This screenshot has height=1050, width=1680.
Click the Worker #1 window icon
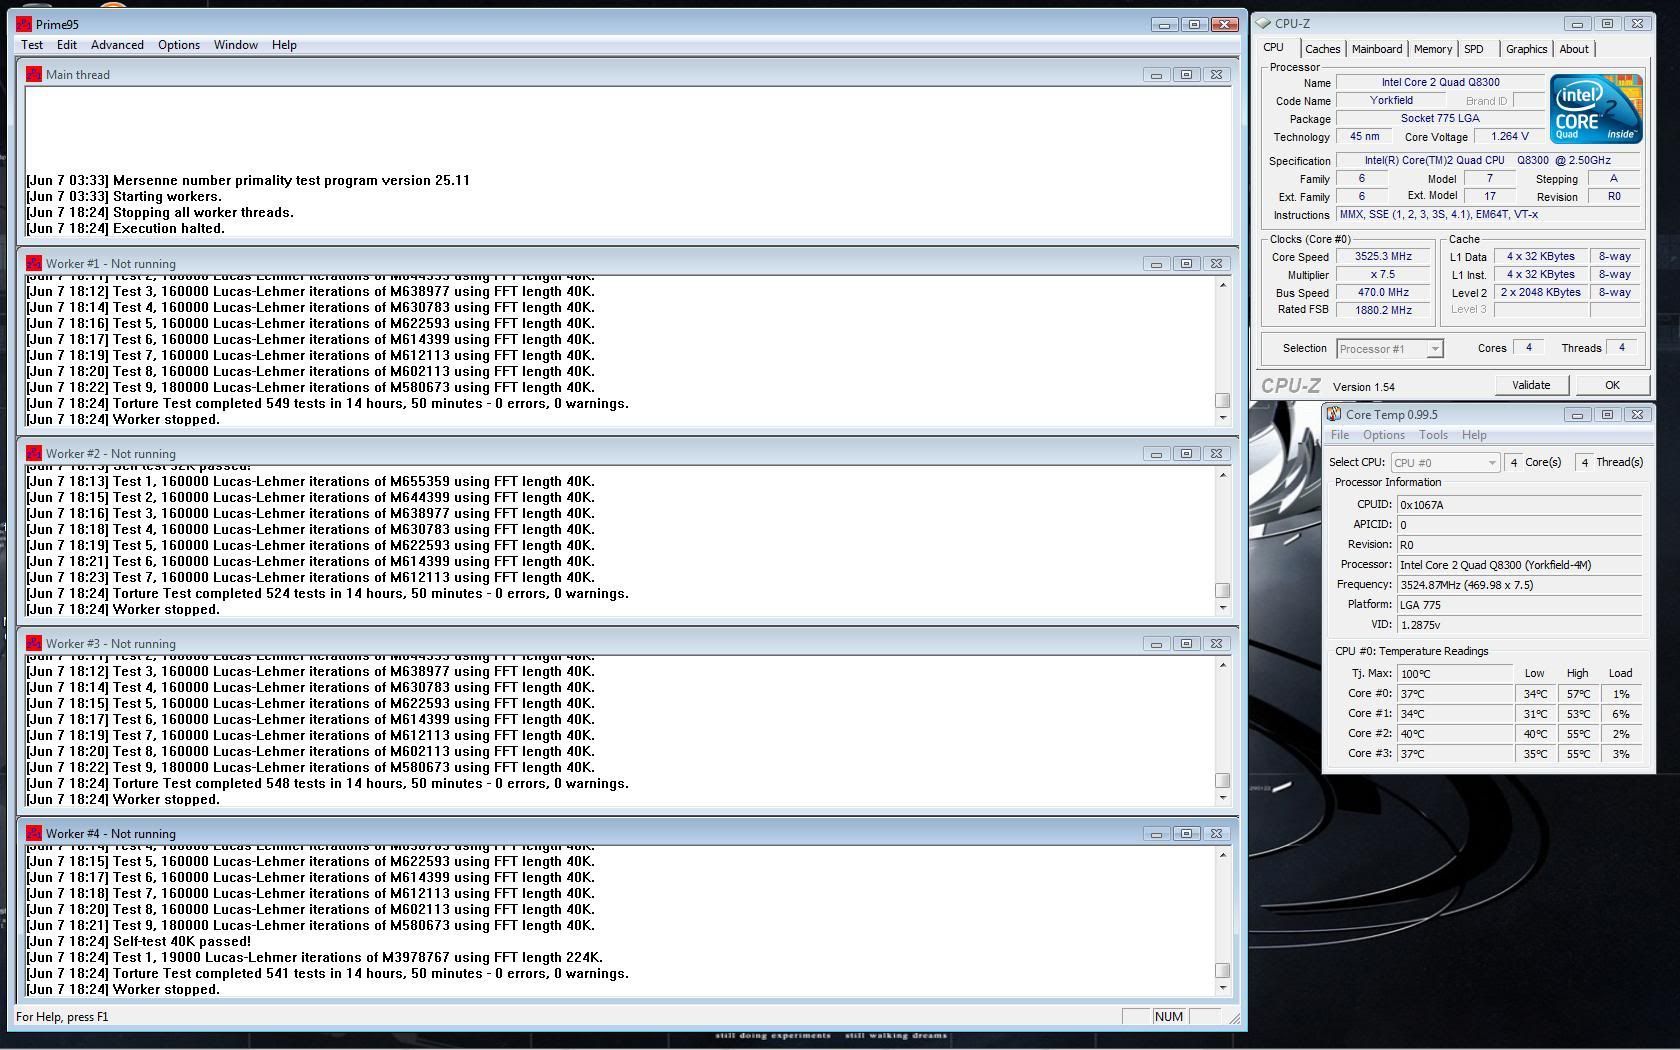(34, 264)
